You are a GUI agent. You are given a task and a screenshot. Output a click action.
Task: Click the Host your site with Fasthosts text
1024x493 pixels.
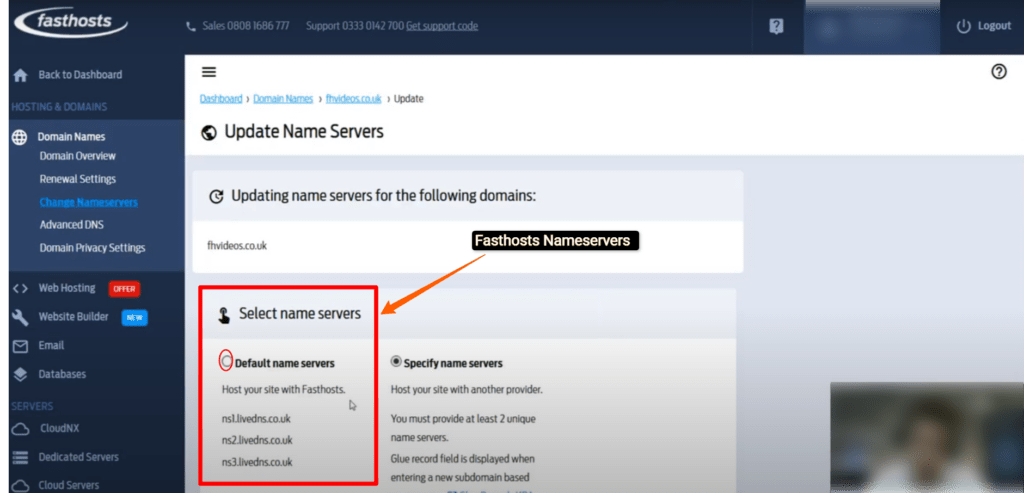point(283,390)
